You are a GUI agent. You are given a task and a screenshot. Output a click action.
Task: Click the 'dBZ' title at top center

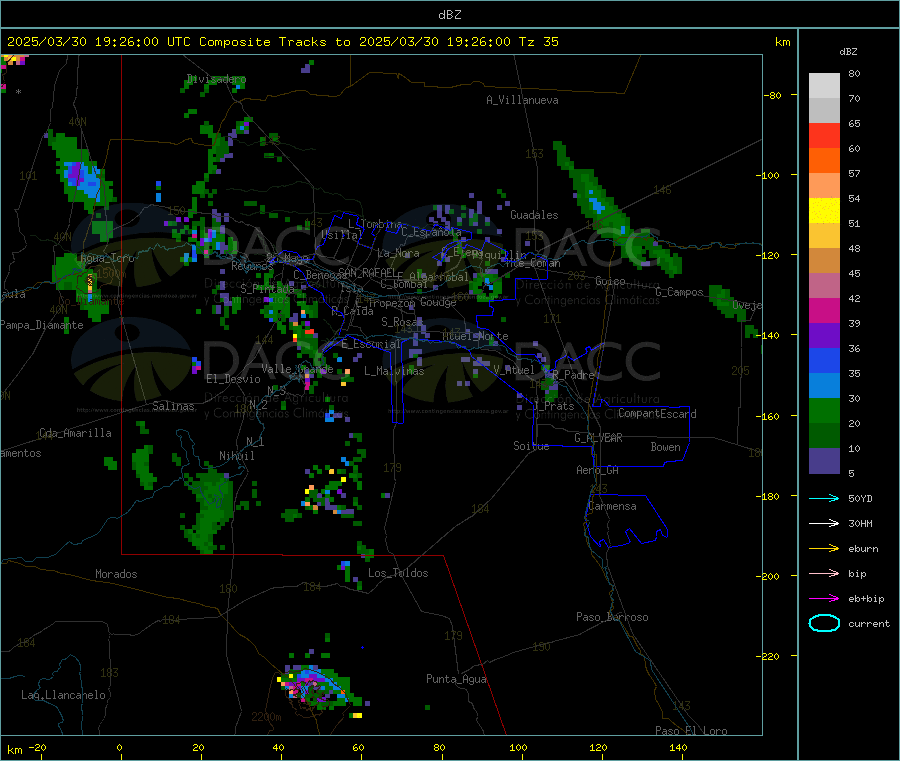point(449,15)
